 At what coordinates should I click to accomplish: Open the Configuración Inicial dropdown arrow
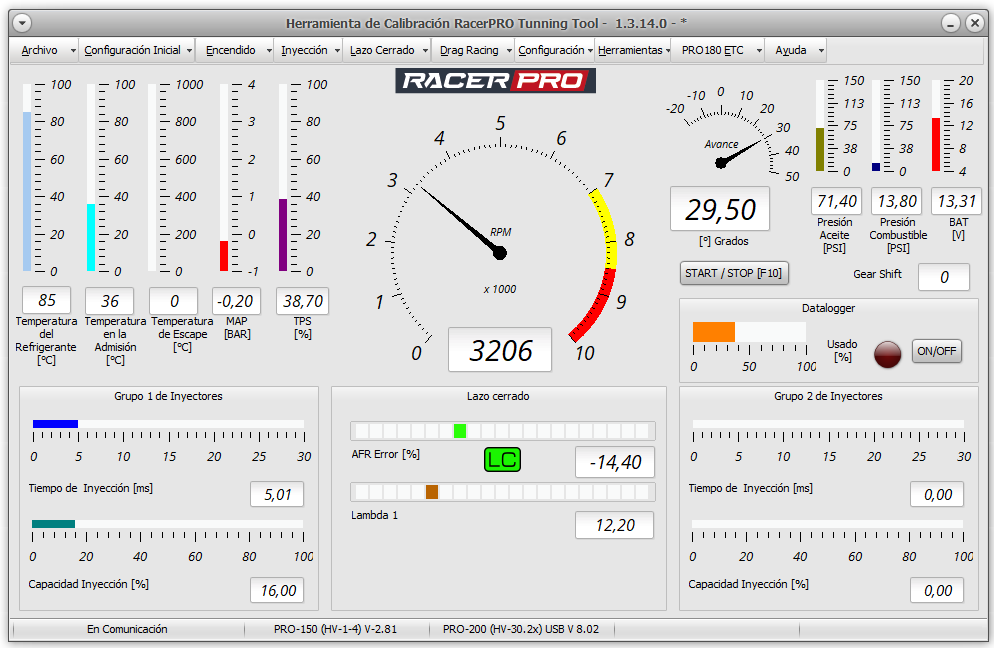pyautogui.click(x=189, y=50)
